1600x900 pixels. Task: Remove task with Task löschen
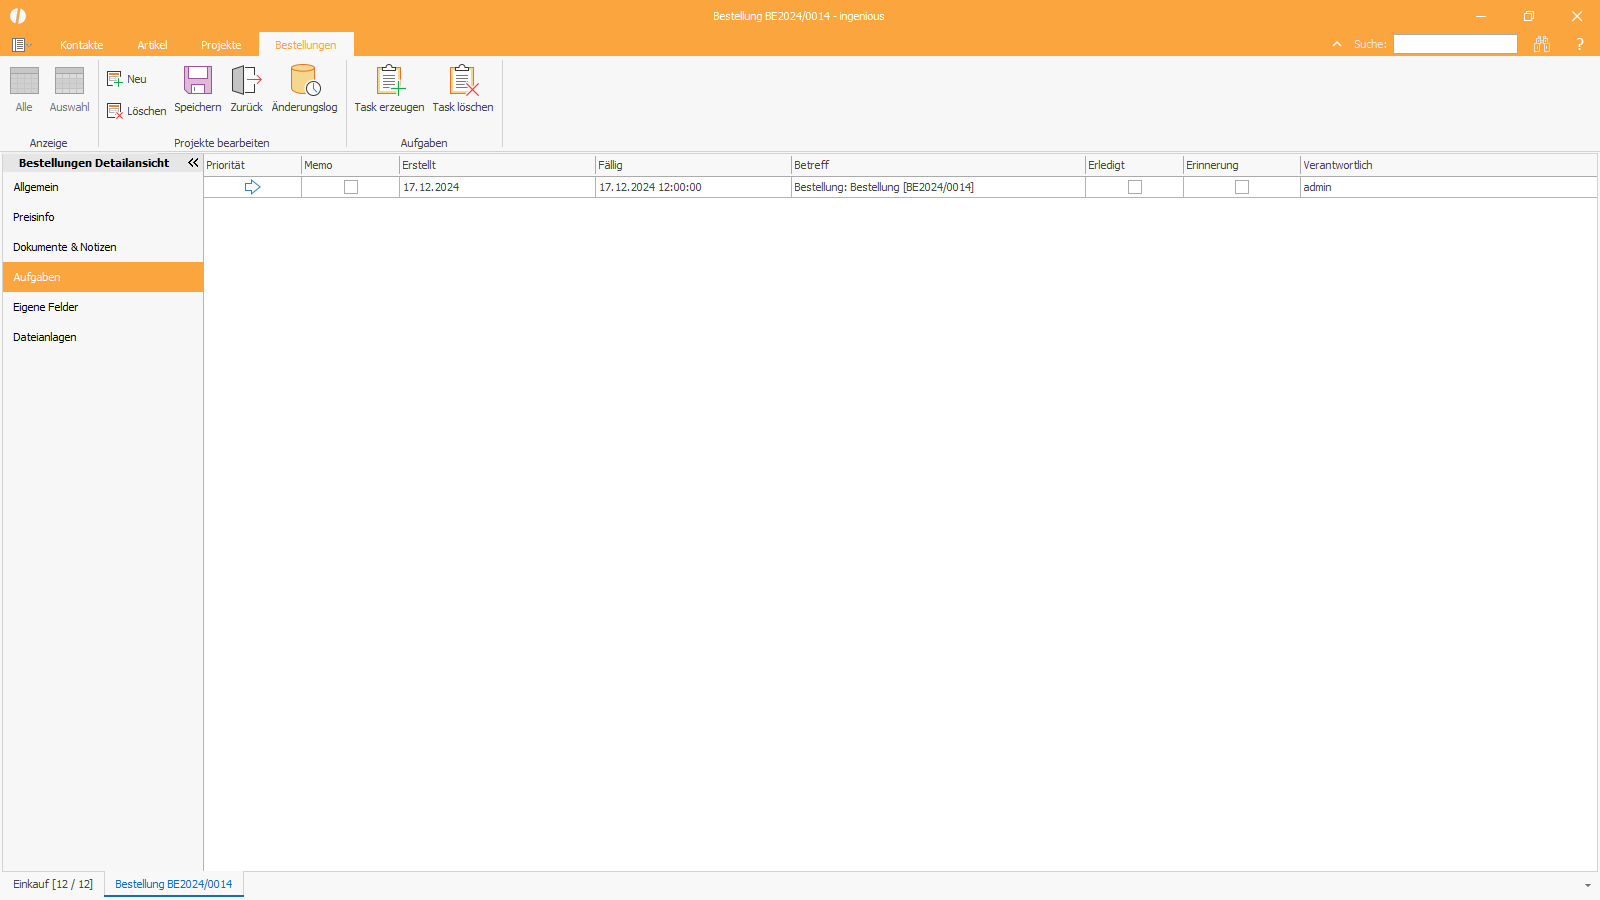pos(463,80)
